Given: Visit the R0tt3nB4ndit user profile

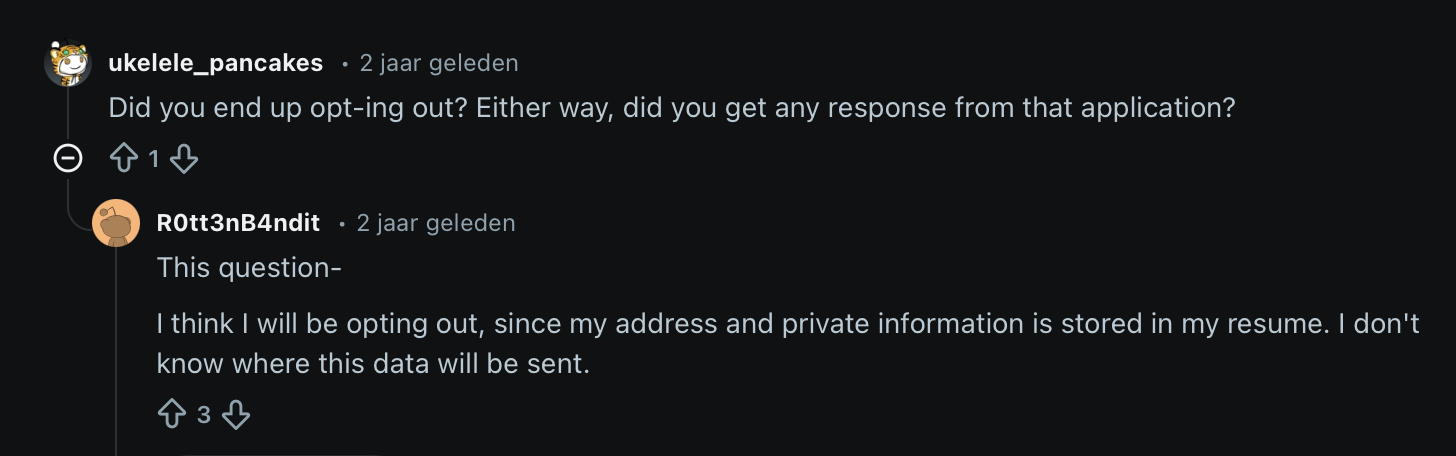Looking at the screenshot, I should (x=238, y=223).
